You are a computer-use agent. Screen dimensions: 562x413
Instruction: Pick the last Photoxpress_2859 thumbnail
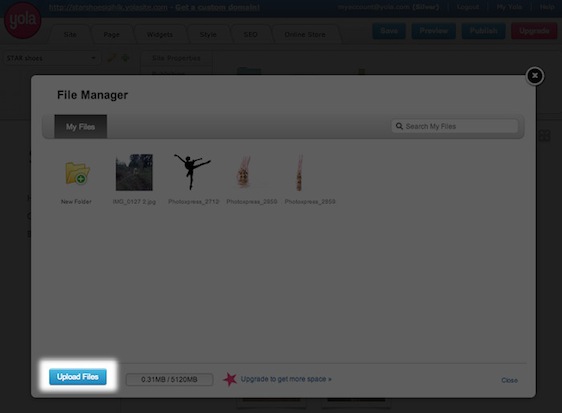pos(299,172)
